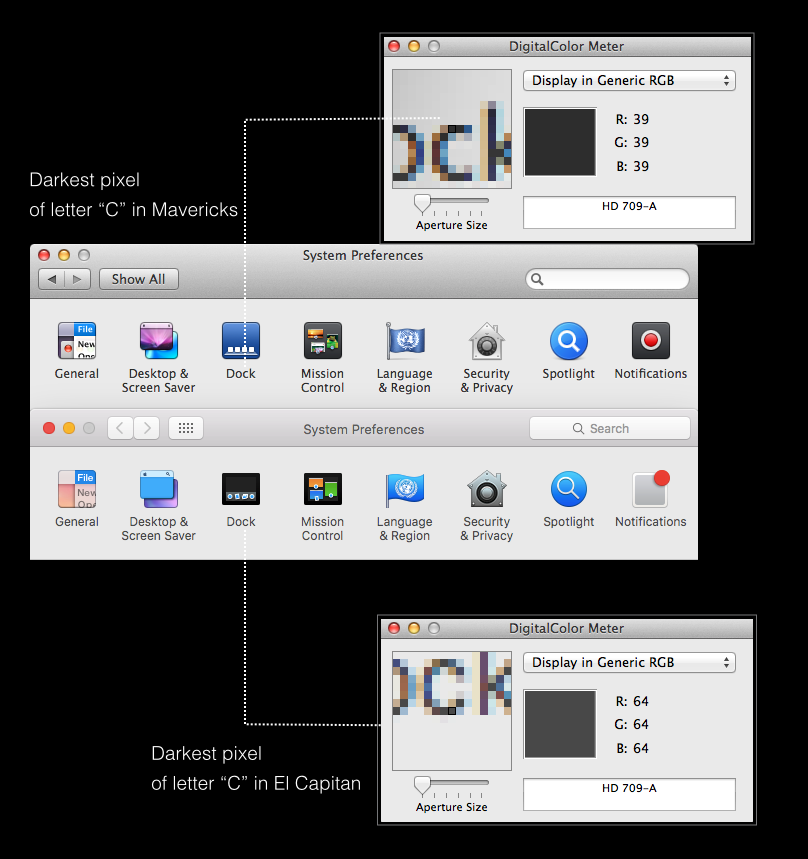Click gray color swatch in bottom DigitalColor Meter
The image size is (808, 859).
click(x=559, y=724)
